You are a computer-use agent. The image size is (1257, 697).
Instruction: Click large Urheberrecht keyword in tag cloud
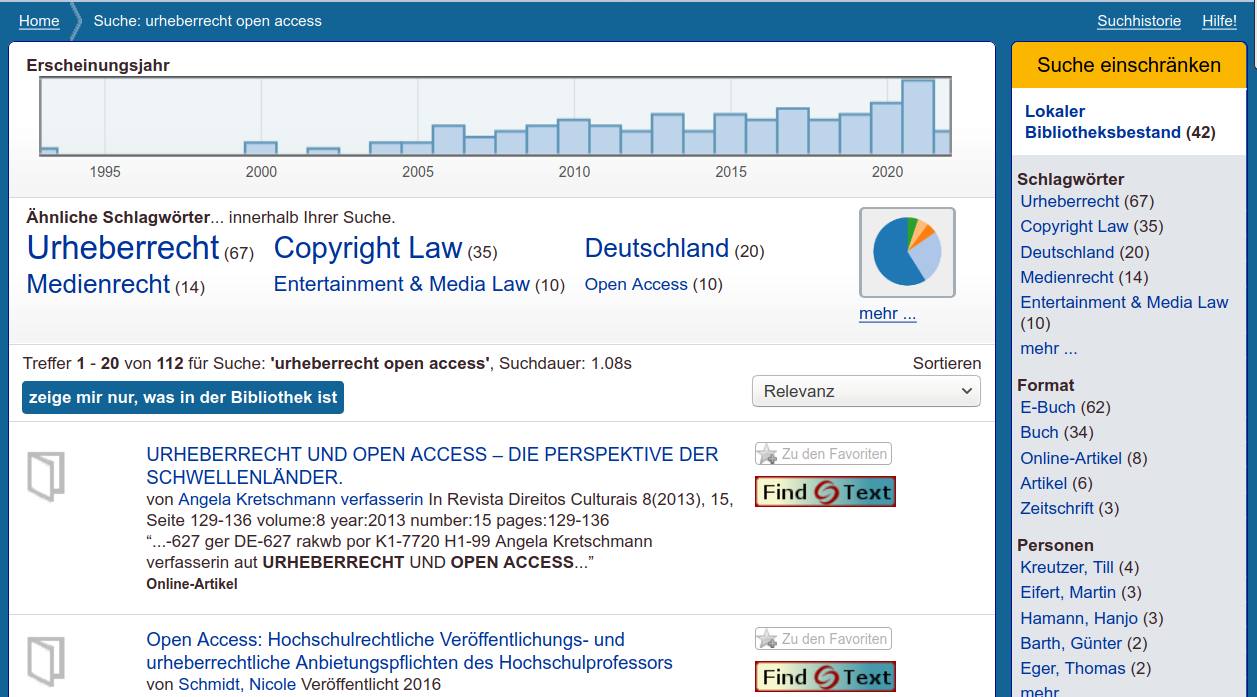click(x=123, y=247)
